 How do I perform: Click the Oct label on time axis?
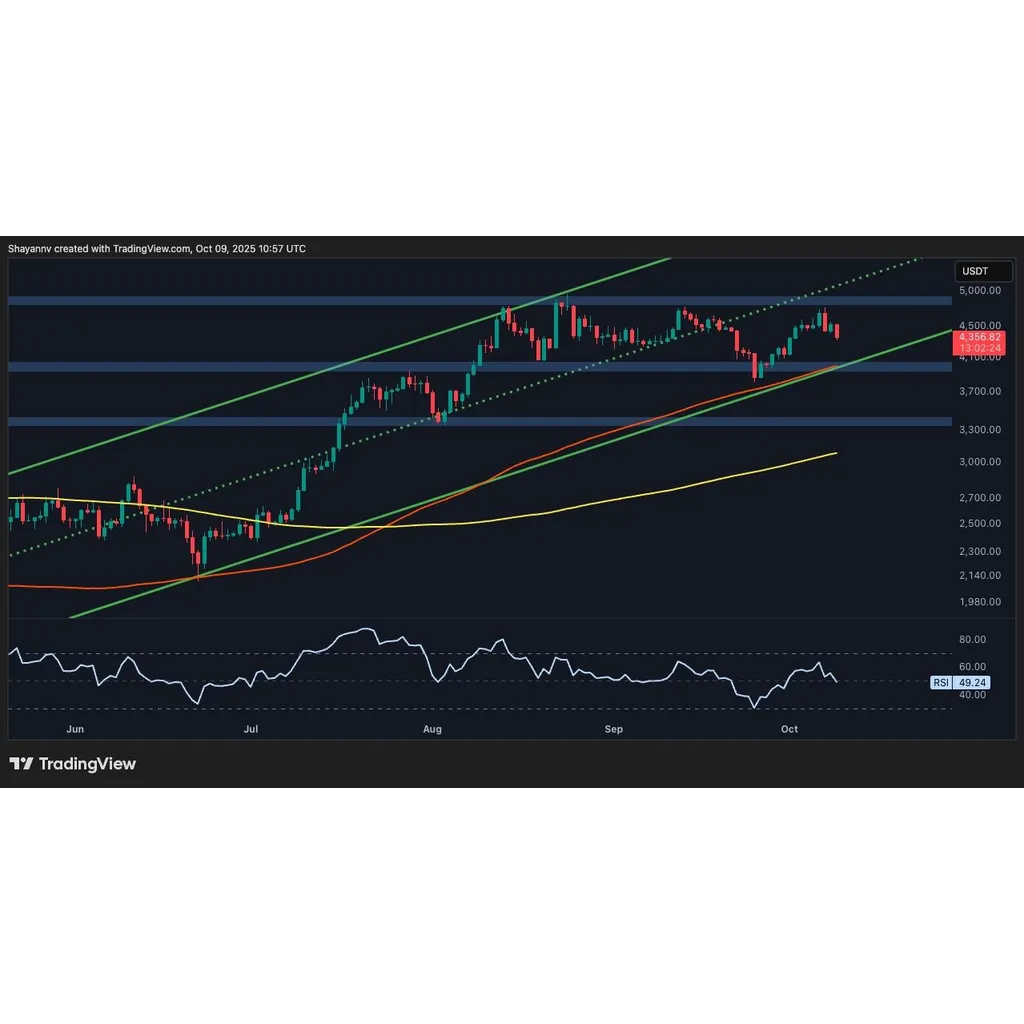click(x=790, y=729)
